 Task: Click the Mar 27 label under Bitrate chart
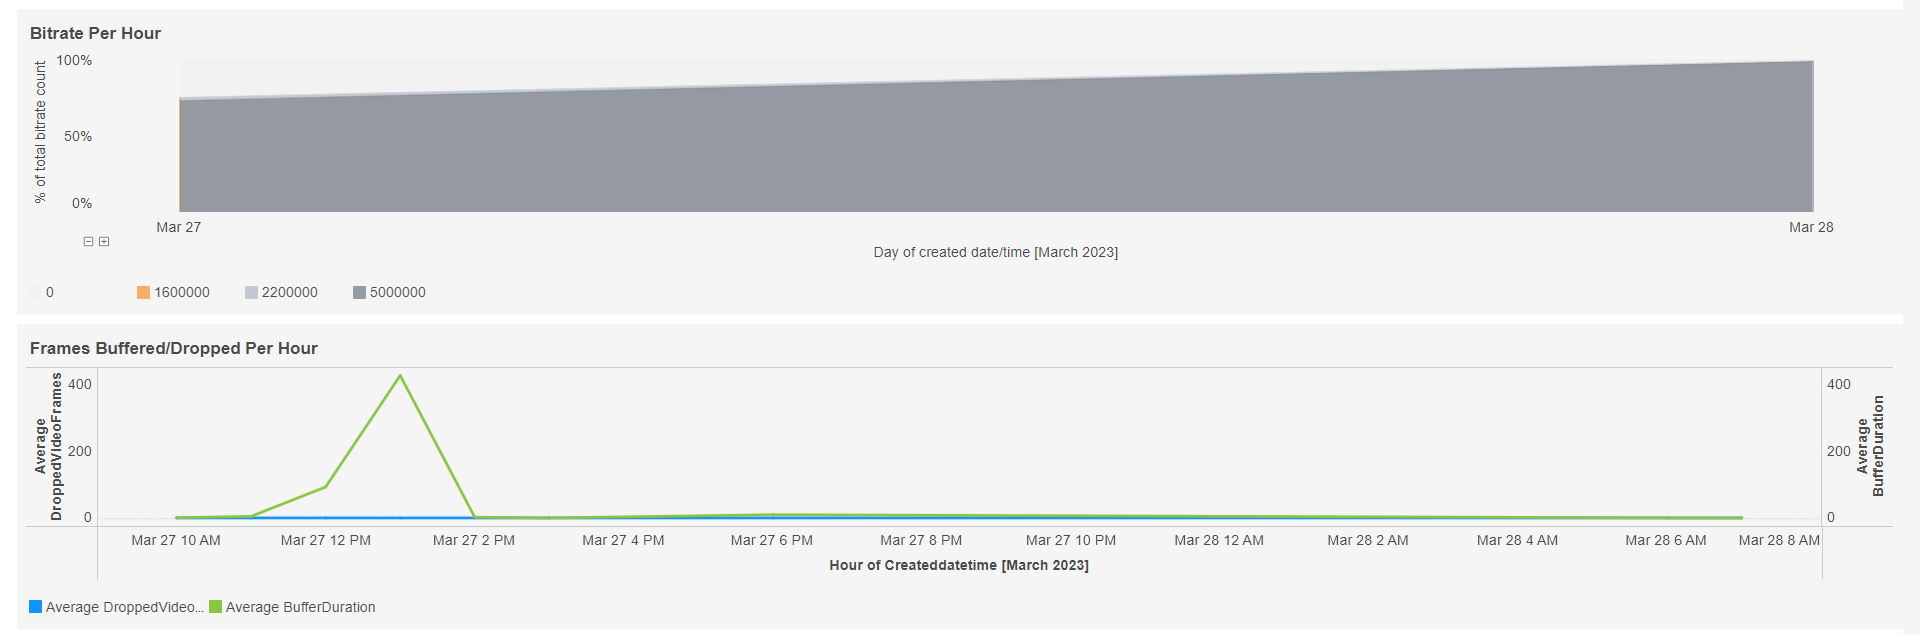click(178, 228)
